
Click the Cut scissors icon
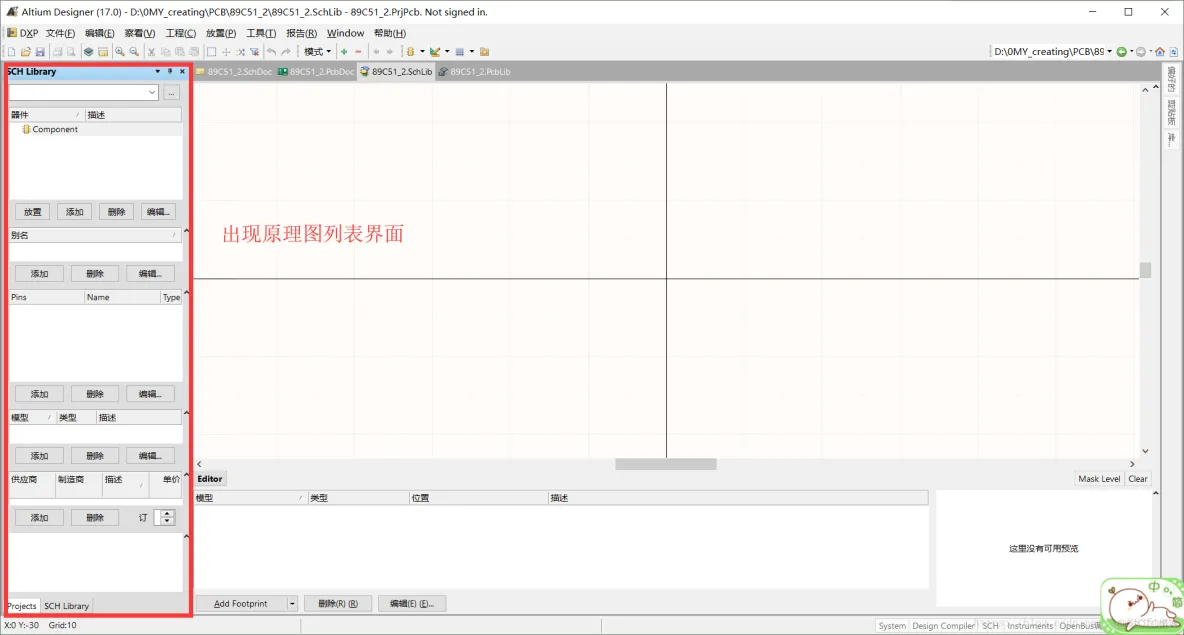click(x=151, y=52)
